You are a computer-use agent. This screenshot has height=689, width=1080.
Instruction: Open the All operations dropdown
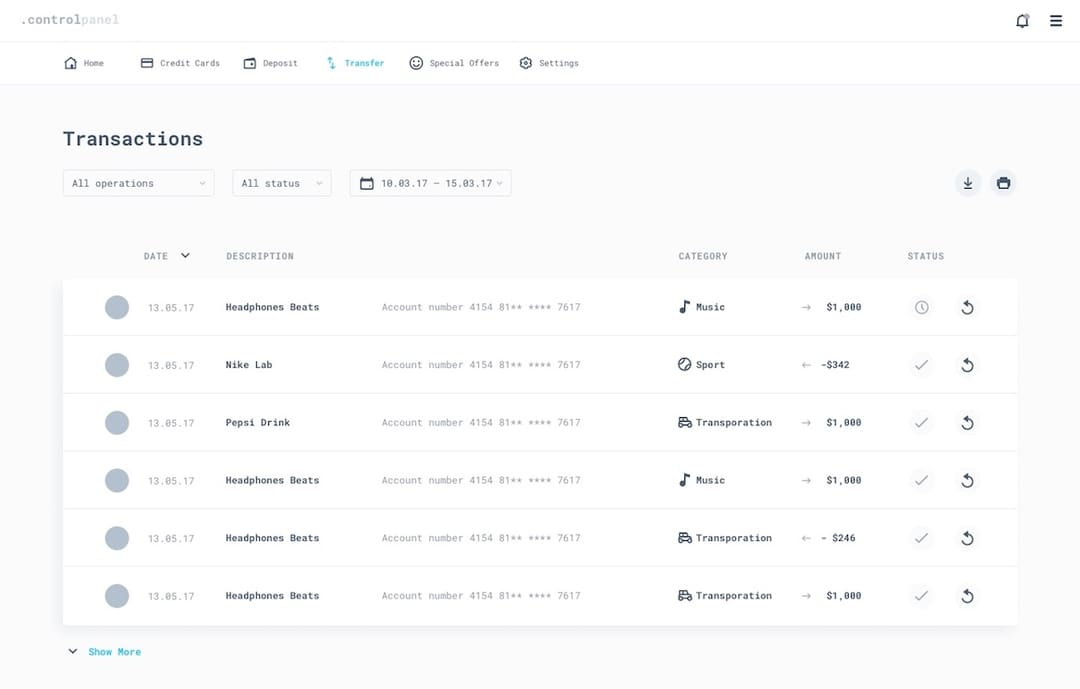pos(138,183)
